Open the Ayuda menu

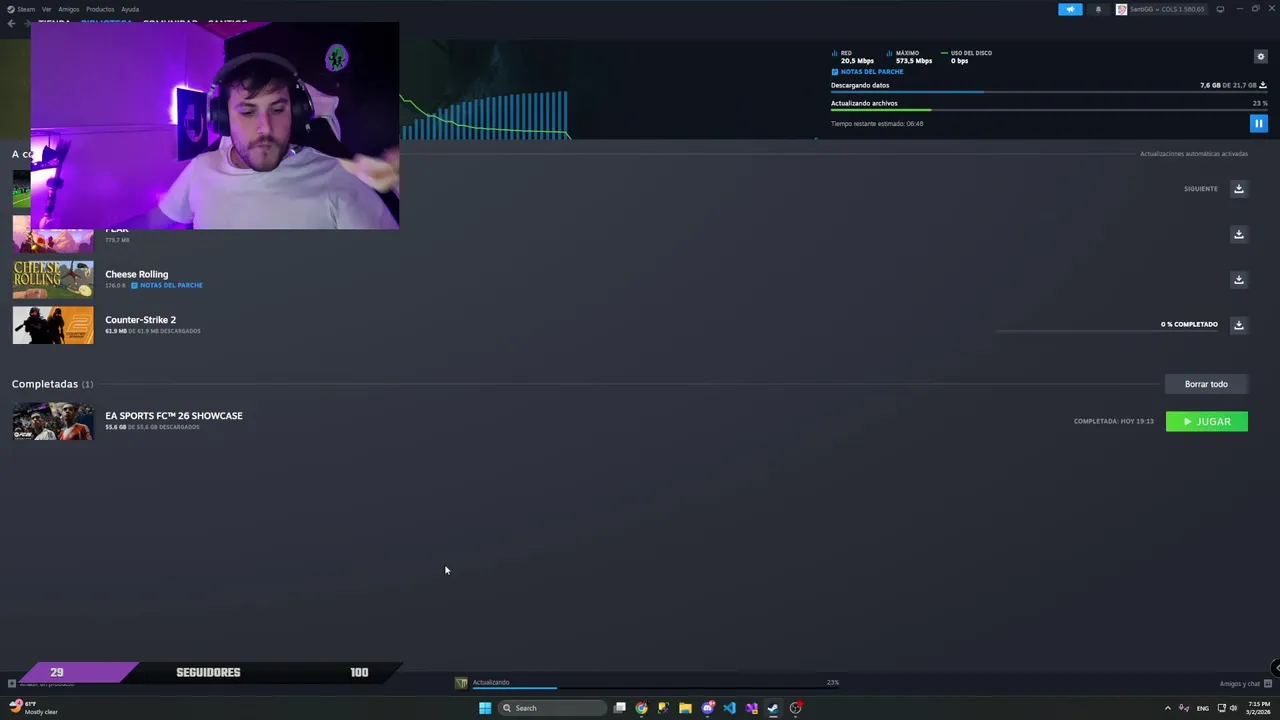point(130,9)
